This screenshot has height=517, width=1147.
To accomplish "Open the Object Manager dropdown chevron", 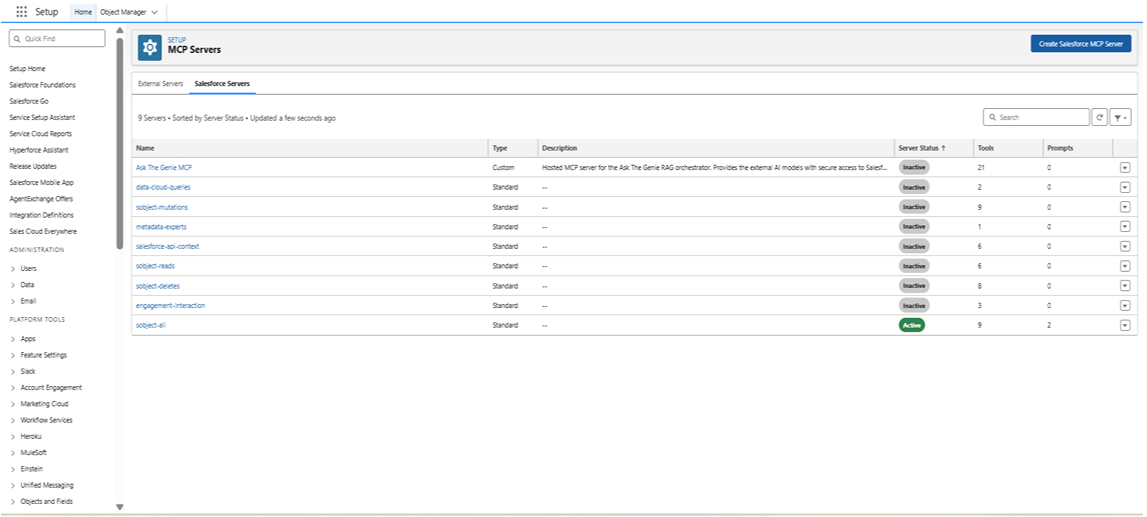I will (154, 12).
